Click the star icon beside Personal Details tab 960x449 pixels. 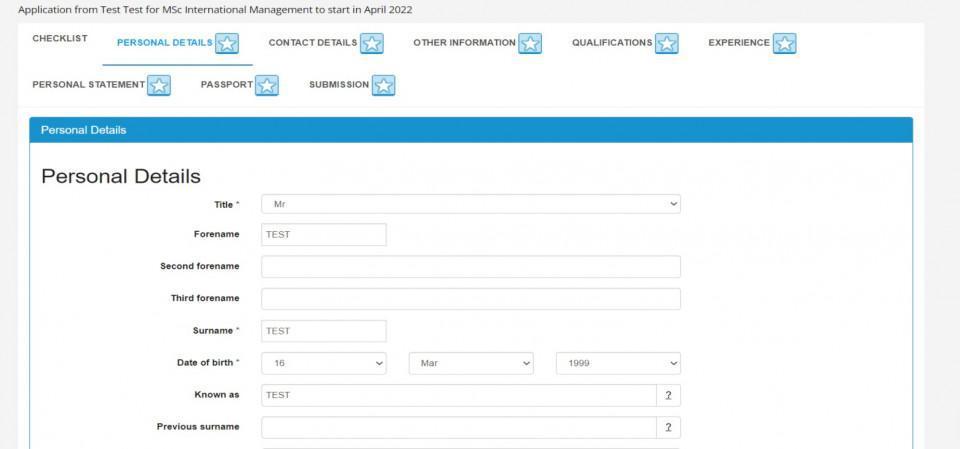(227, 43)
